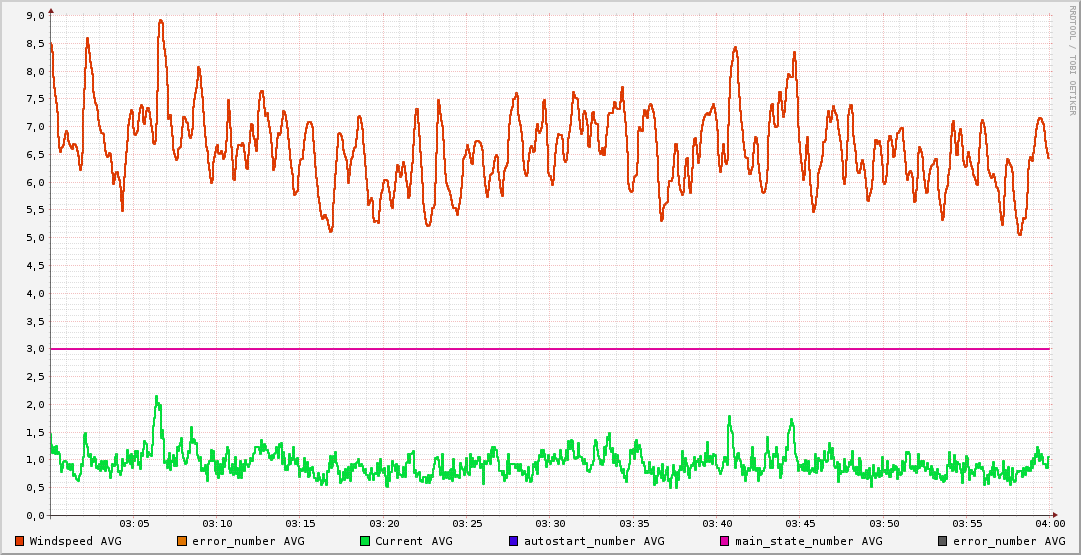Image resolution: width=1081 pixels, height=555 pixels.
Task: Click the 9,0 value on the y-axis
Action: (34, 16)
